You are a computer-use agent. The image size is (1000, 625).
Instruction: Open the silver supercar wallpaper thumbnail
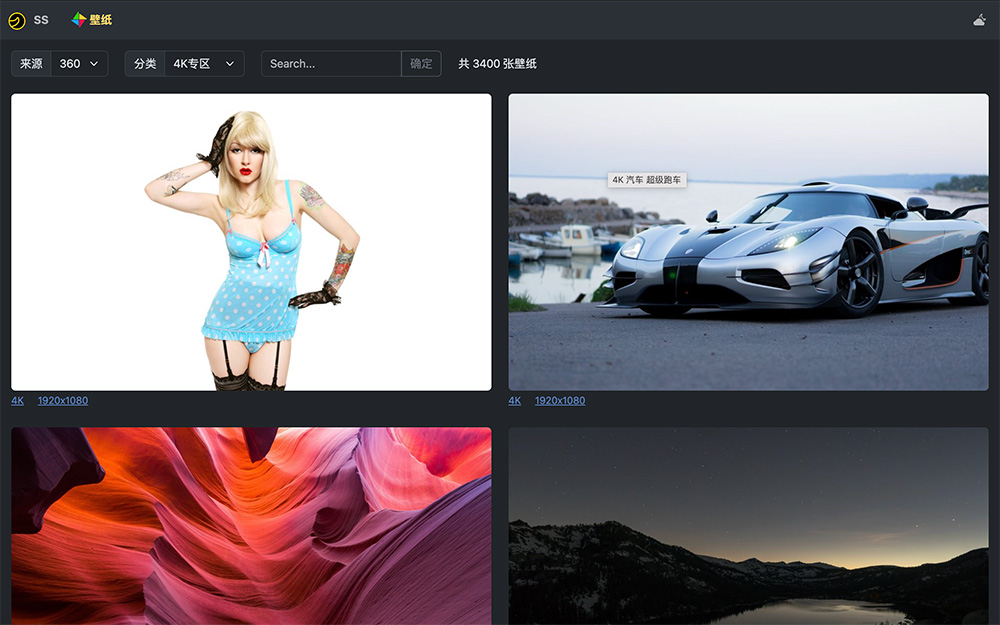coord(748,242)
